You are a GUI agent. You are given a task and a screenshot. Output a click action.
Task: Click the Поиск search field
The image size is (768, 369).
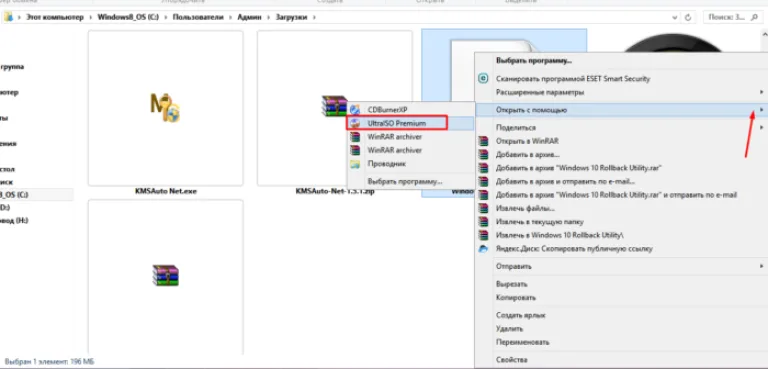(x=733, y=17)
